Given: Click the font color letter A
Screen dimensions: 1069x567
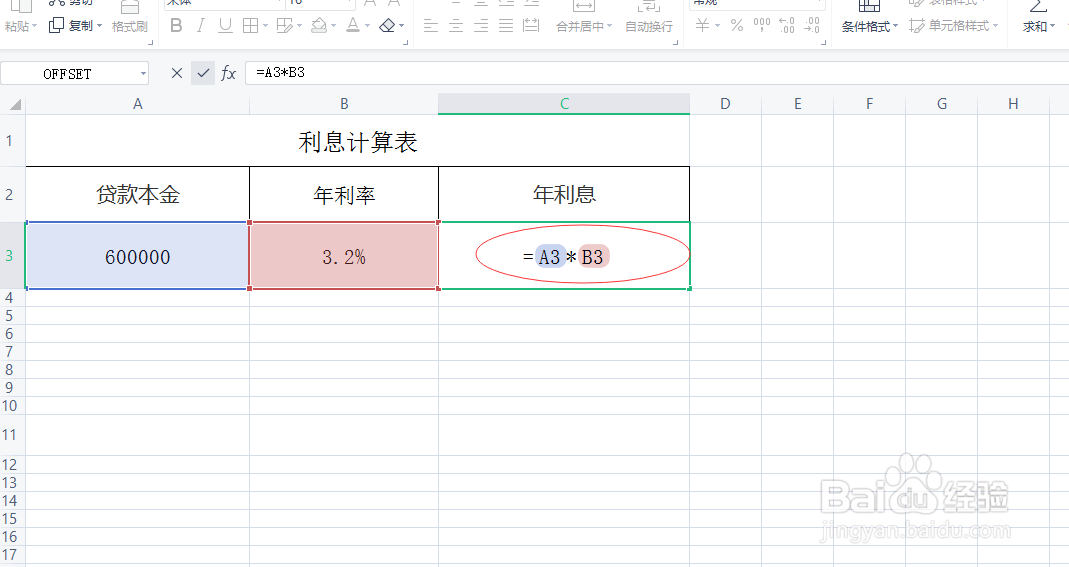Looking at the screenshot, I should [352, 26].
